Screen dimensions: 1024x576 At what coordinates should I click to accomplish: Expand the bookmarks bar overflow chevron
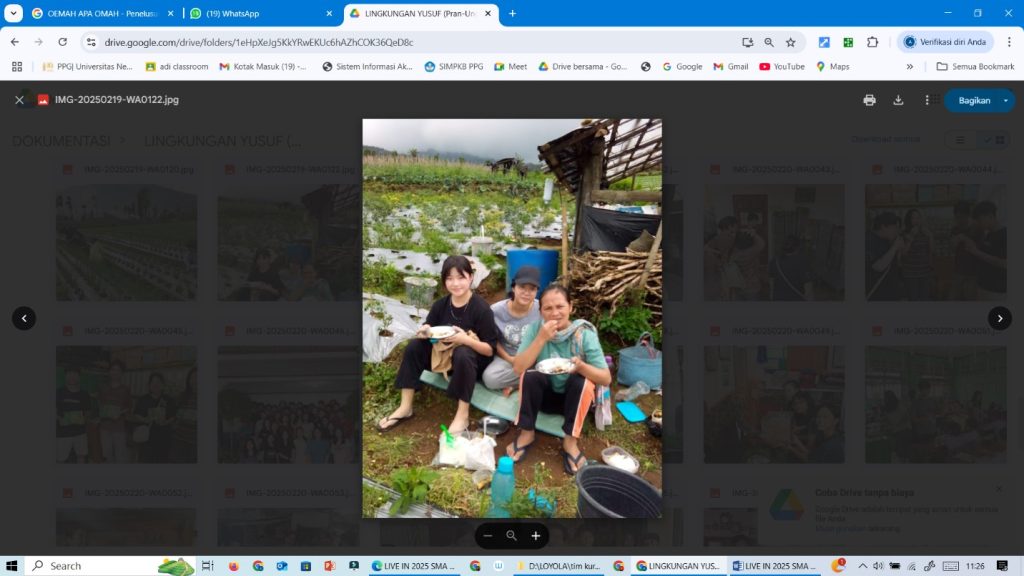[x=909, y=67]
